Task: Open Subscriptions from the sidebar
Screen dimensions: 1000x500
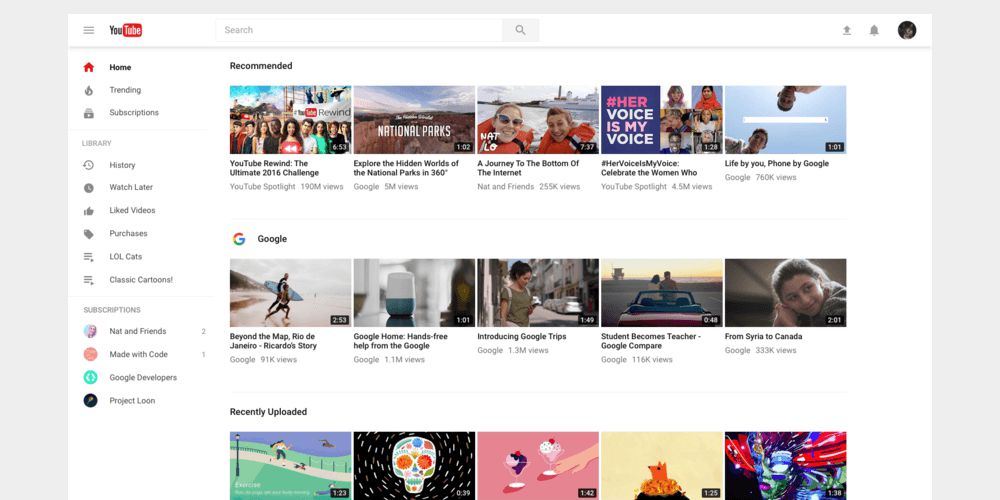Action: (134, 112)
